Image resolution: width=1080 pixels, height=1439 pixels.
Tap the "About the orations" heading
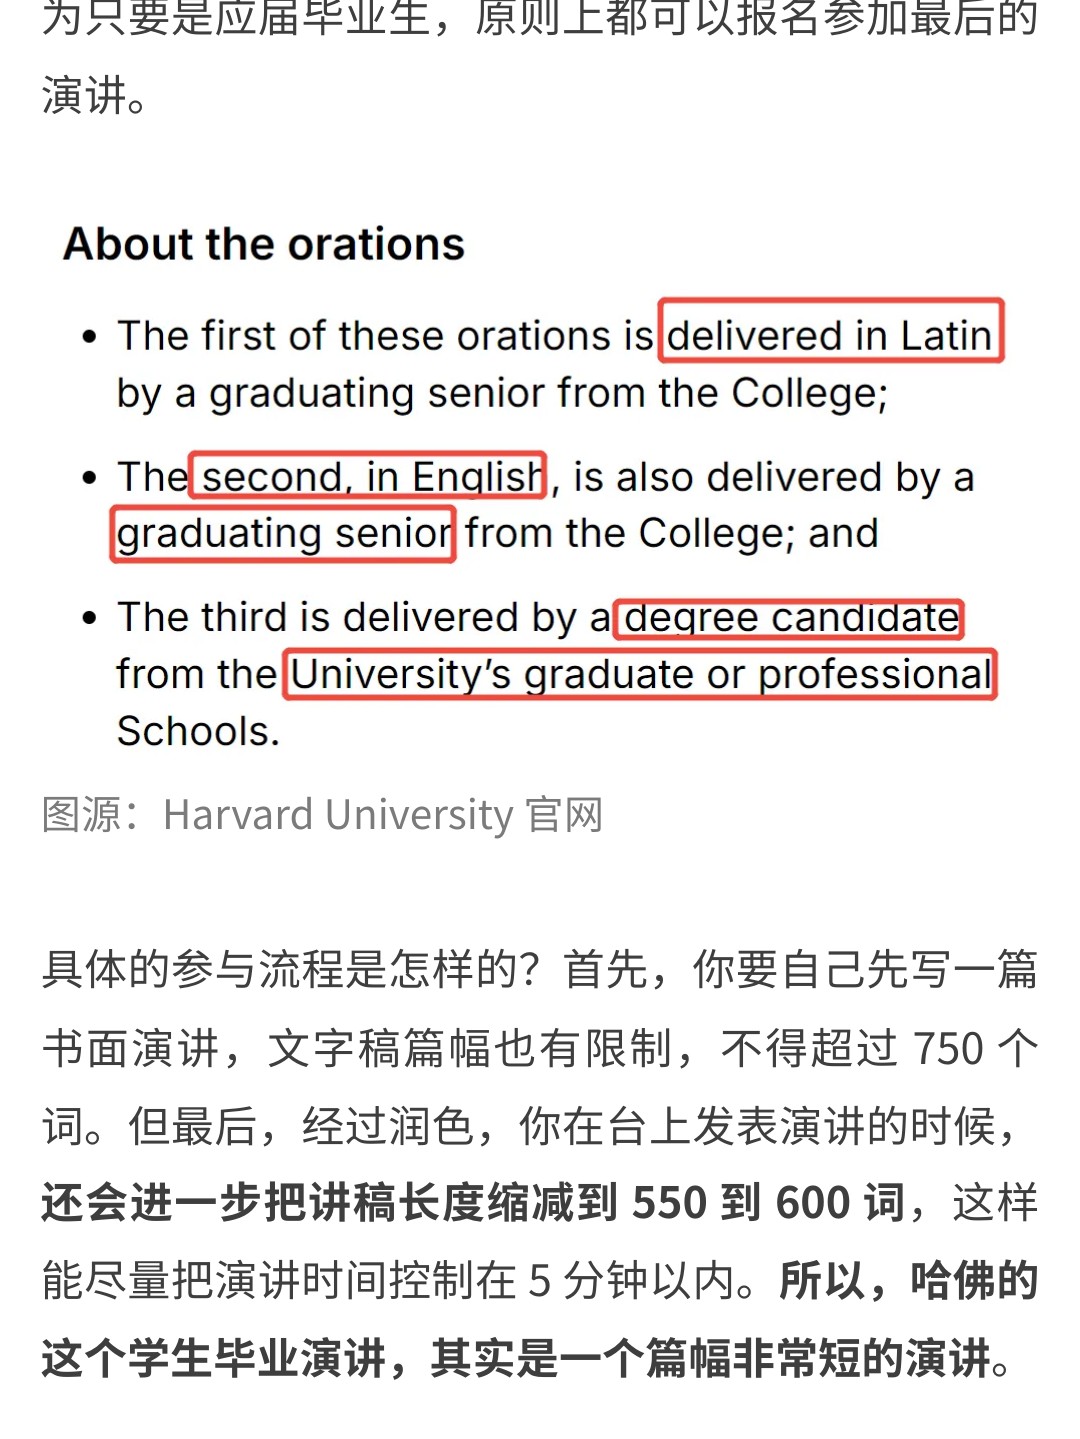coord(264,244)
